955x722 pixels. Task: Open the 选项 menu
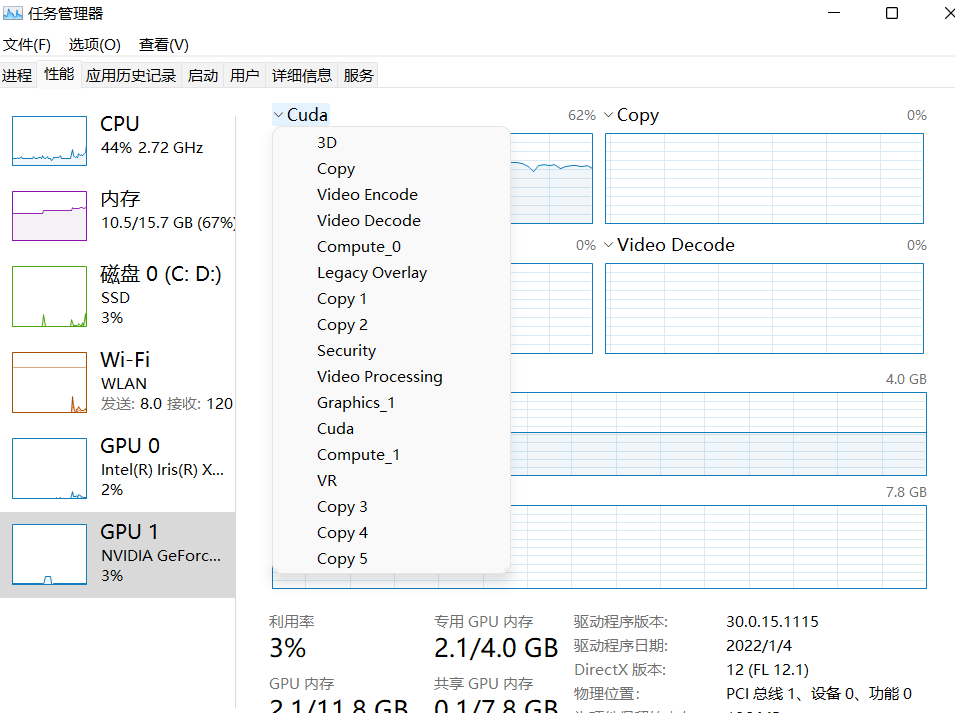(95, 45)
